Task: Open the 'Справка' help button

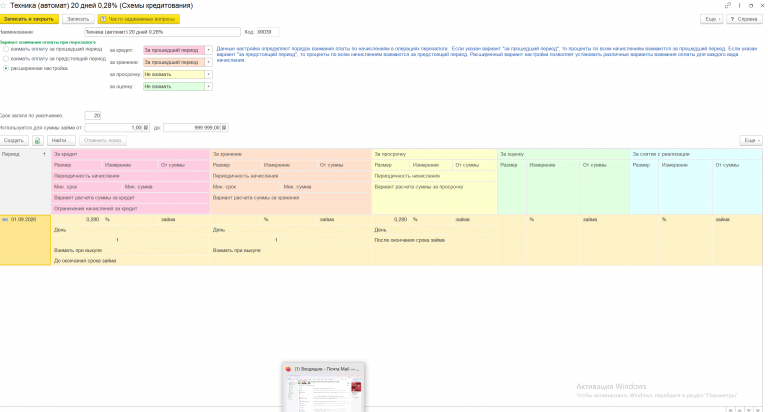Action: pos(744,19)
